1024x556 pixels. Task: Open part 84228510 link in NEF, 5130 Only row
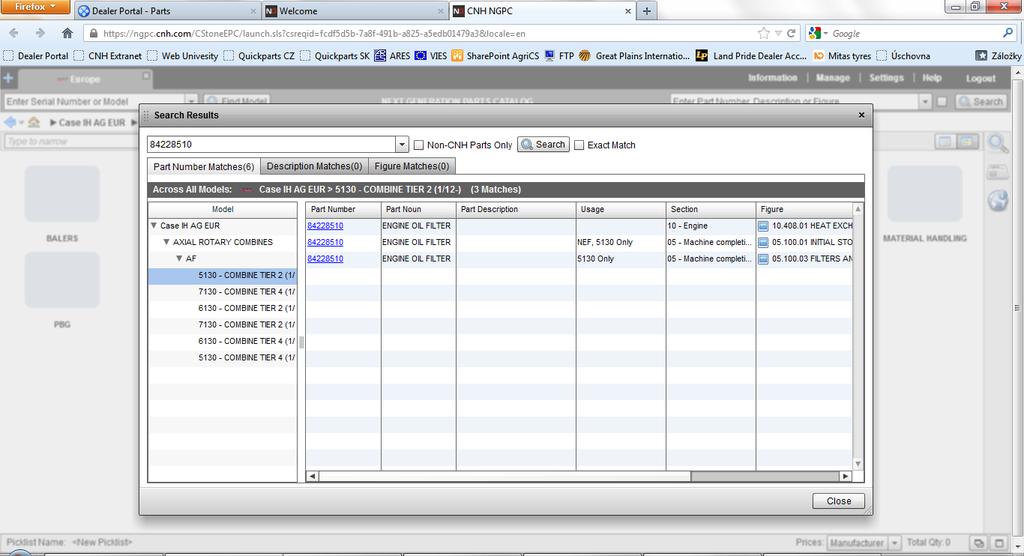click(x=325, y=242)
